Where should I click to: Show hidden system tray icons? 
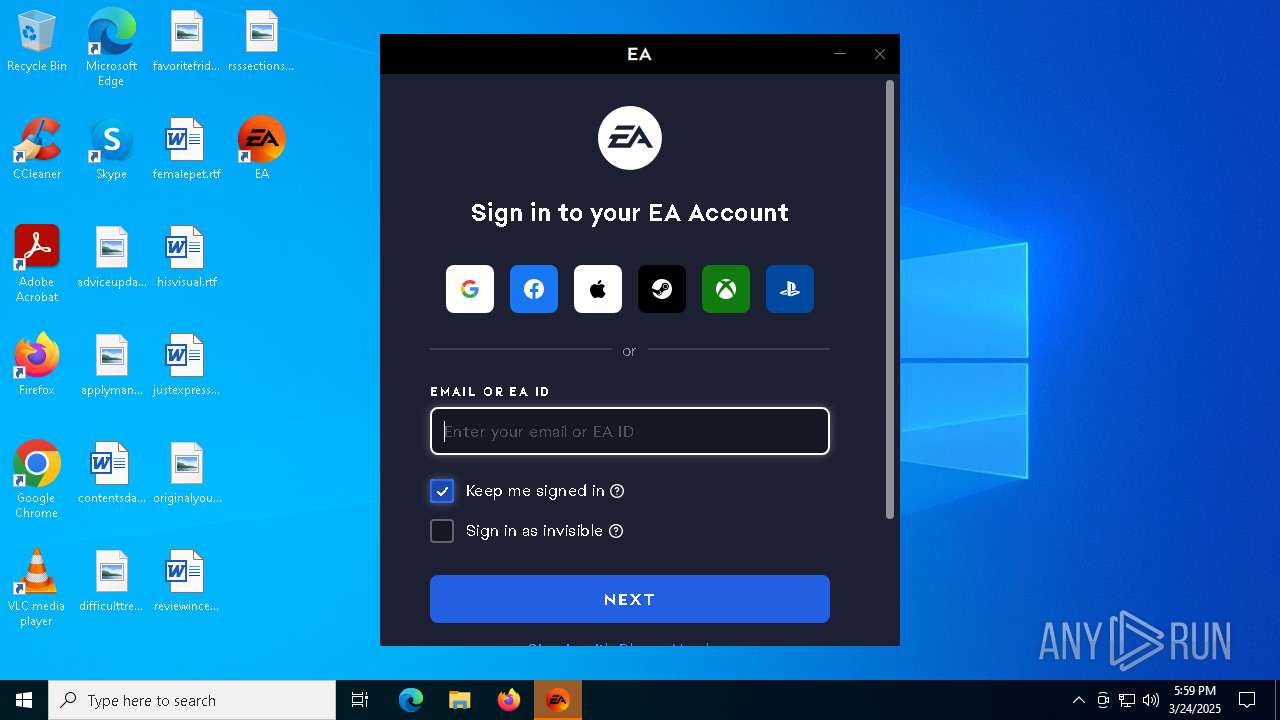[x=1078, y=700]
